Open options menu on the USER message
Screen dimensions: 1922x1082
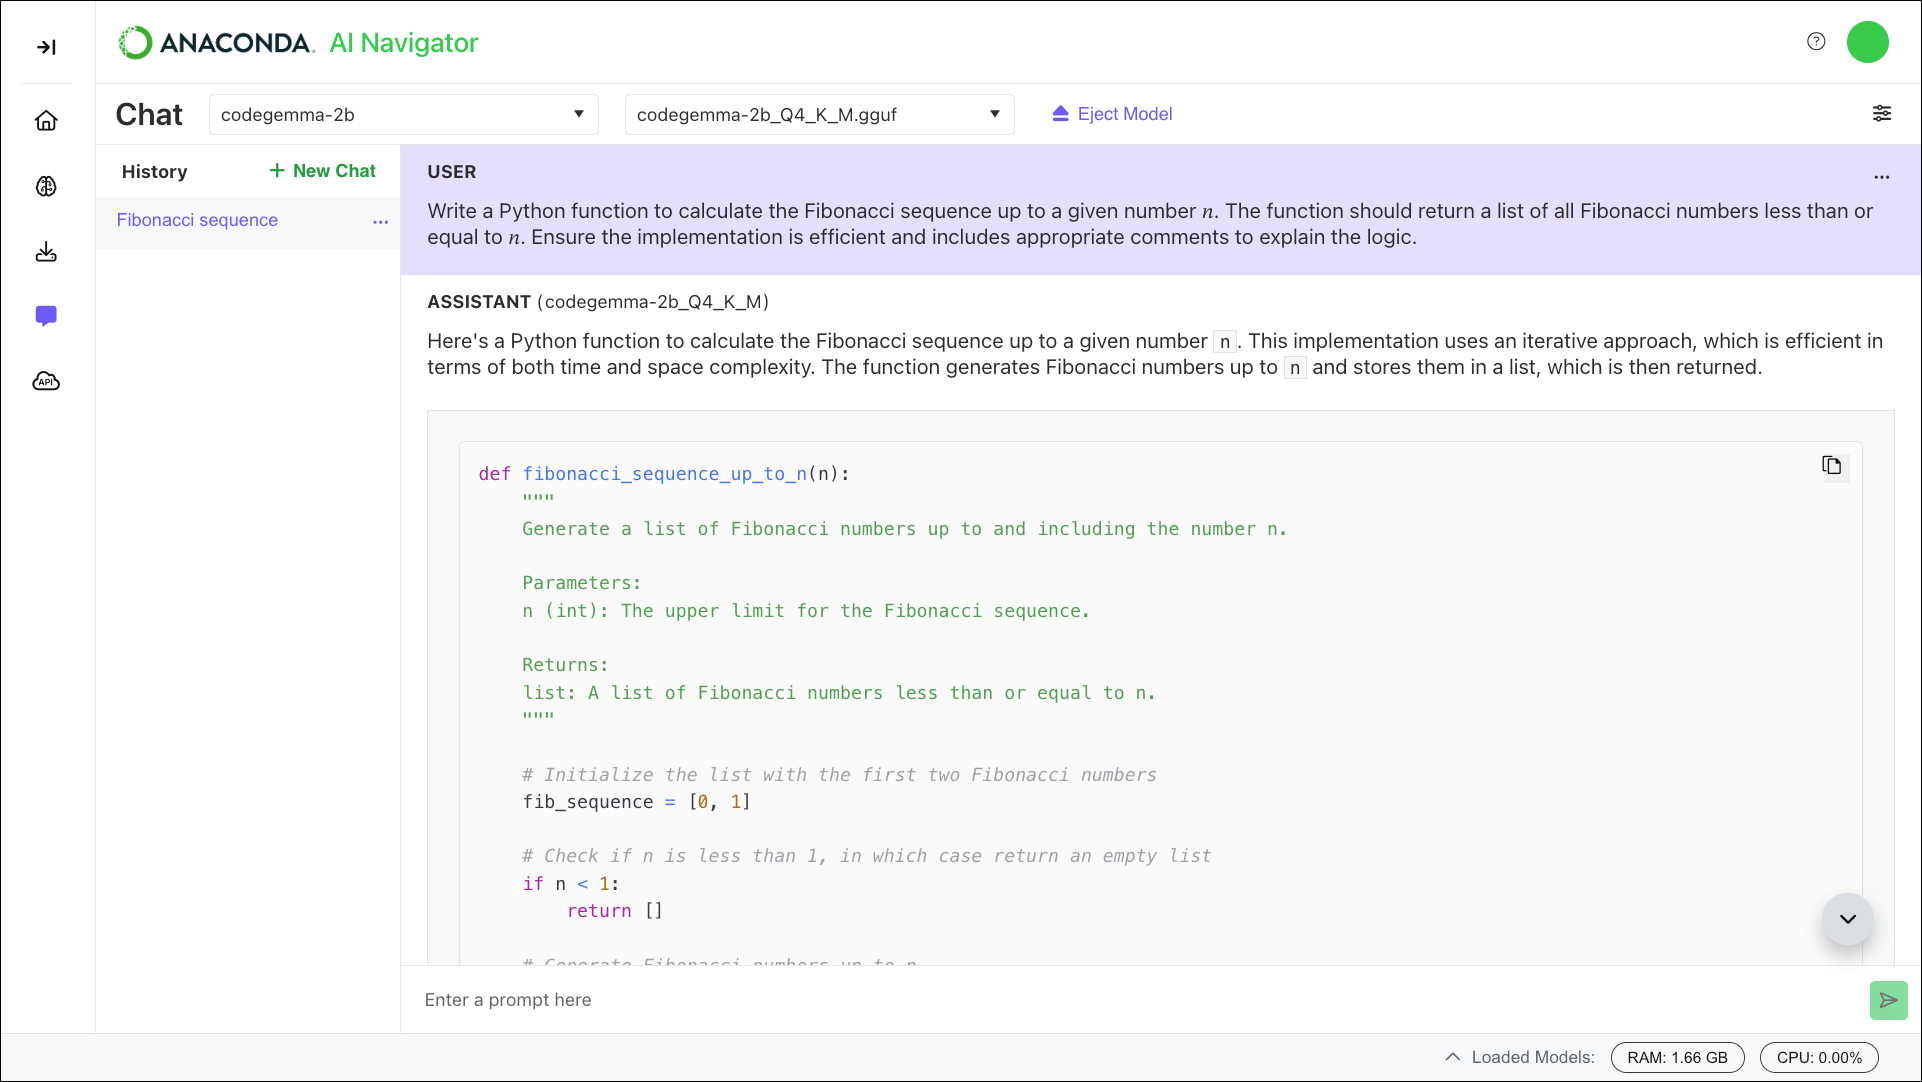(x=1881, y=177)
